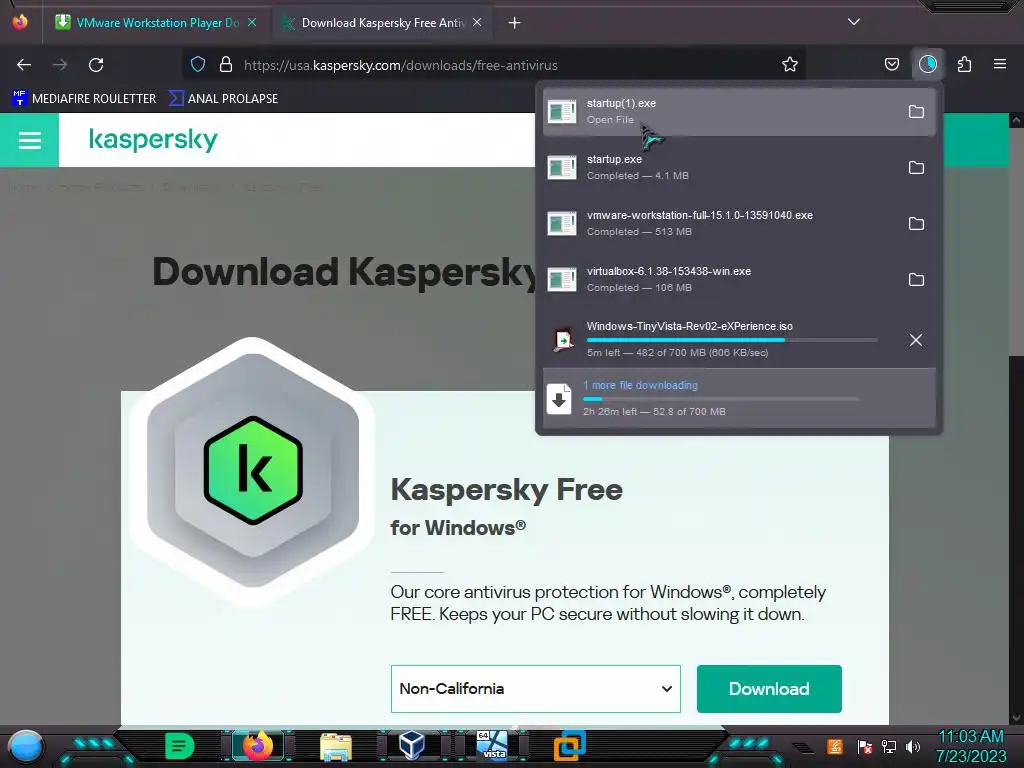
Task: Click the flag with red X tray icon
Action: pos(864,746)
